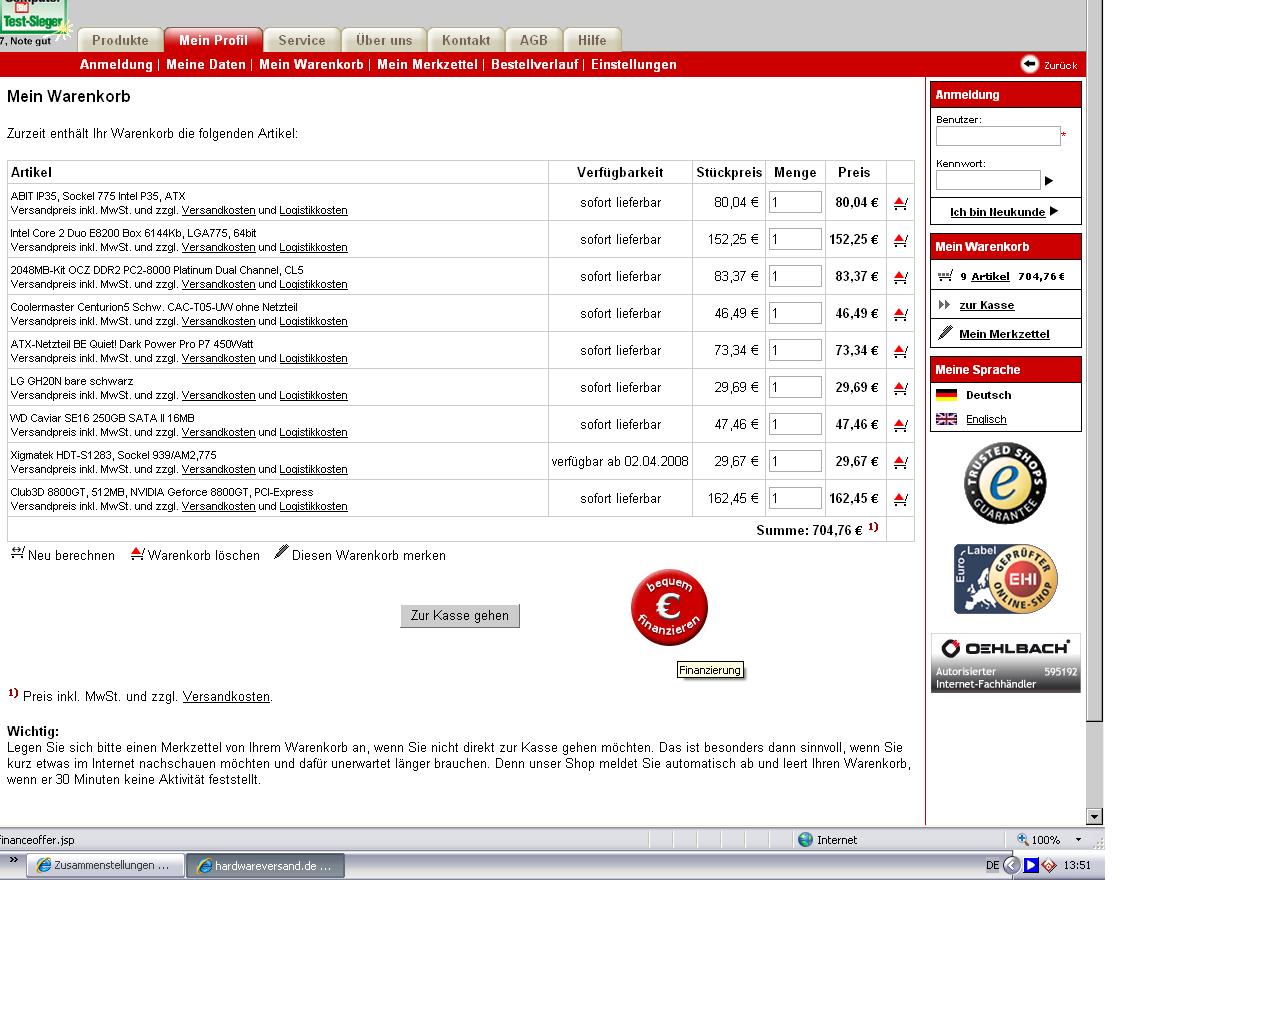Click the Zur Kasse gehen button
Viewport: 1280px width, 1024px height.
click(460, 616)
